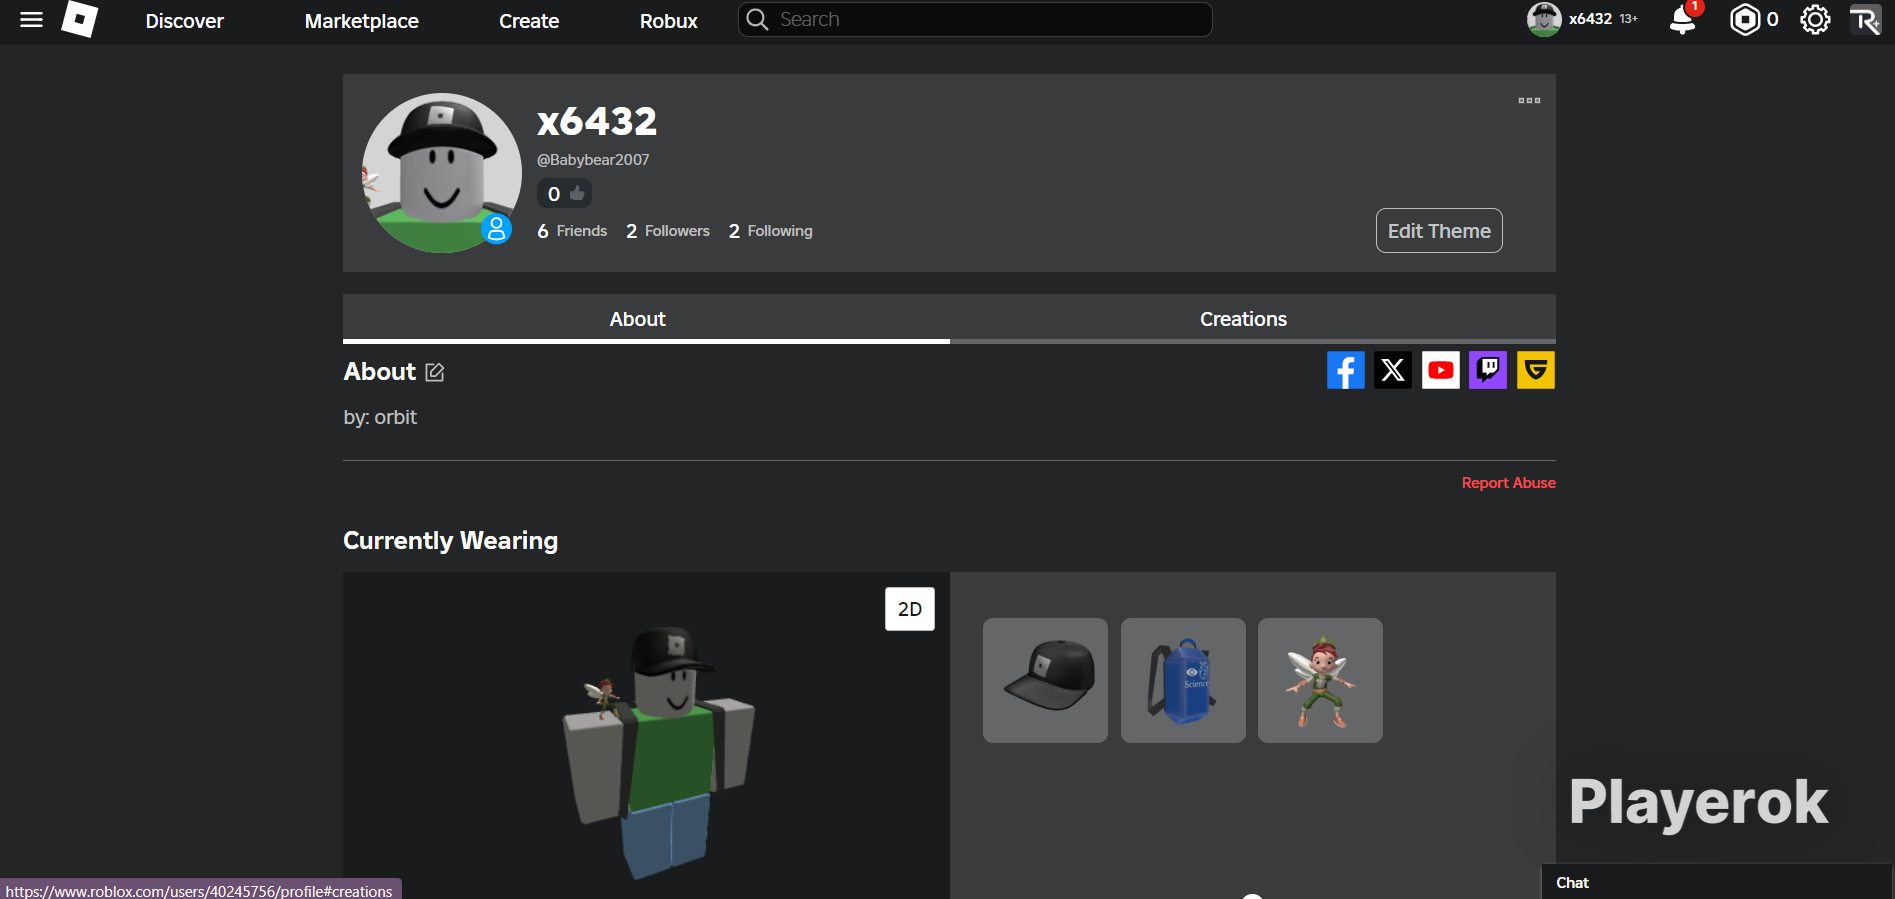Edit the About description pencil icon
Image resolution: width=1895 pixels, height=899 pixels.
coord(435,372)
